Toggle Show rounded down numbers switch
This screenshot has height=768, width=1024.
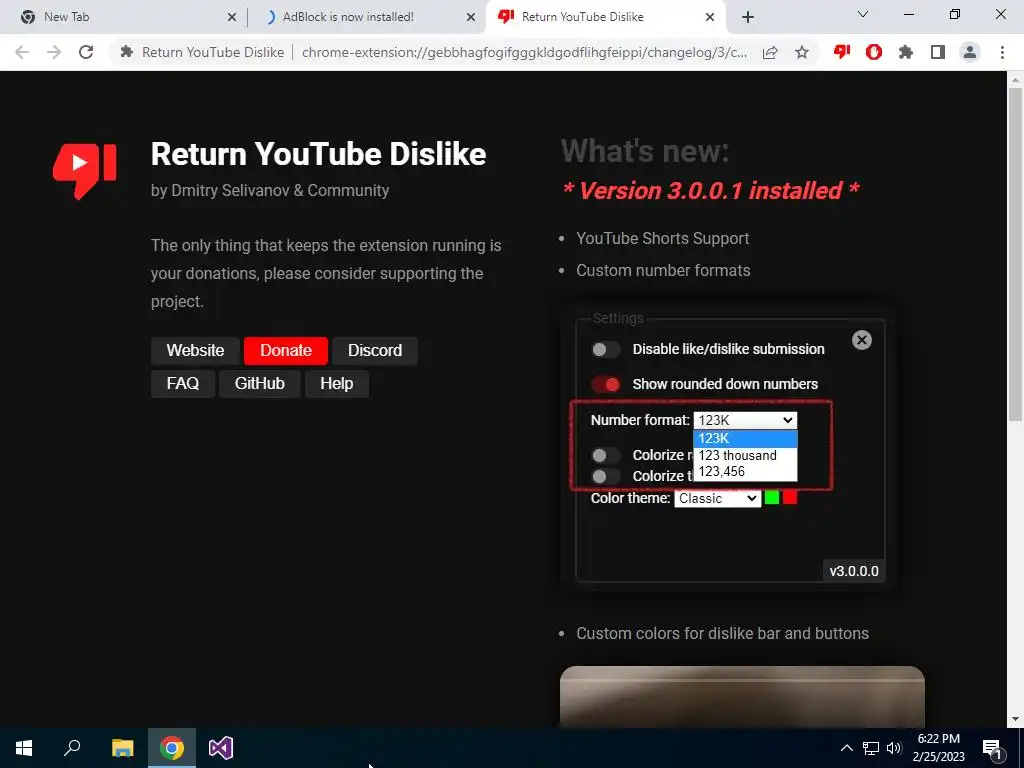[x=605, y=384]
